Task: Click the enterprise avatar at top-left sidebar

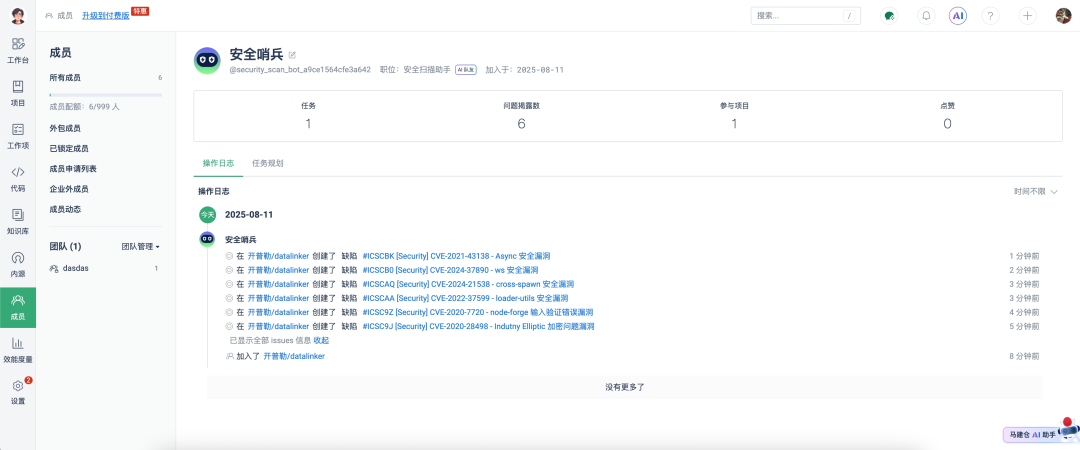Action: click(x=18, y=15)
